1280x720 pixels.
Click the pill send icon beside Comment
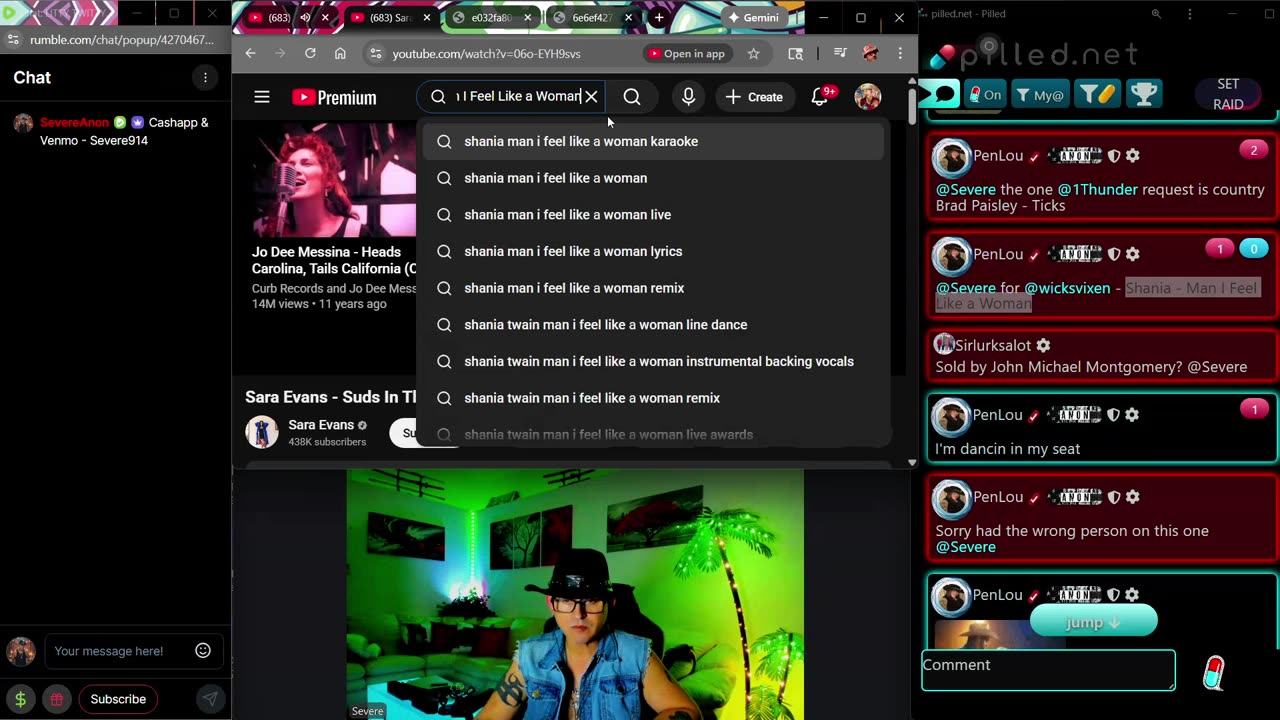pos(1213,673)
